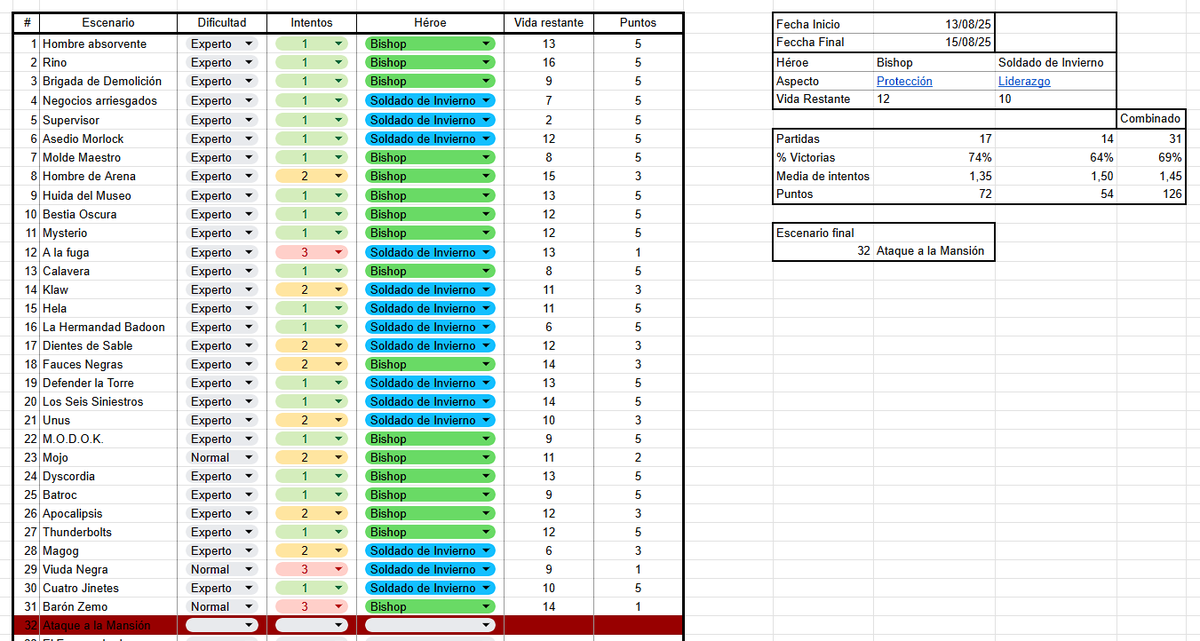Open hero dropdown for Barón Zemo
This screenshot has height=641, width=1200.
point(431,607)
